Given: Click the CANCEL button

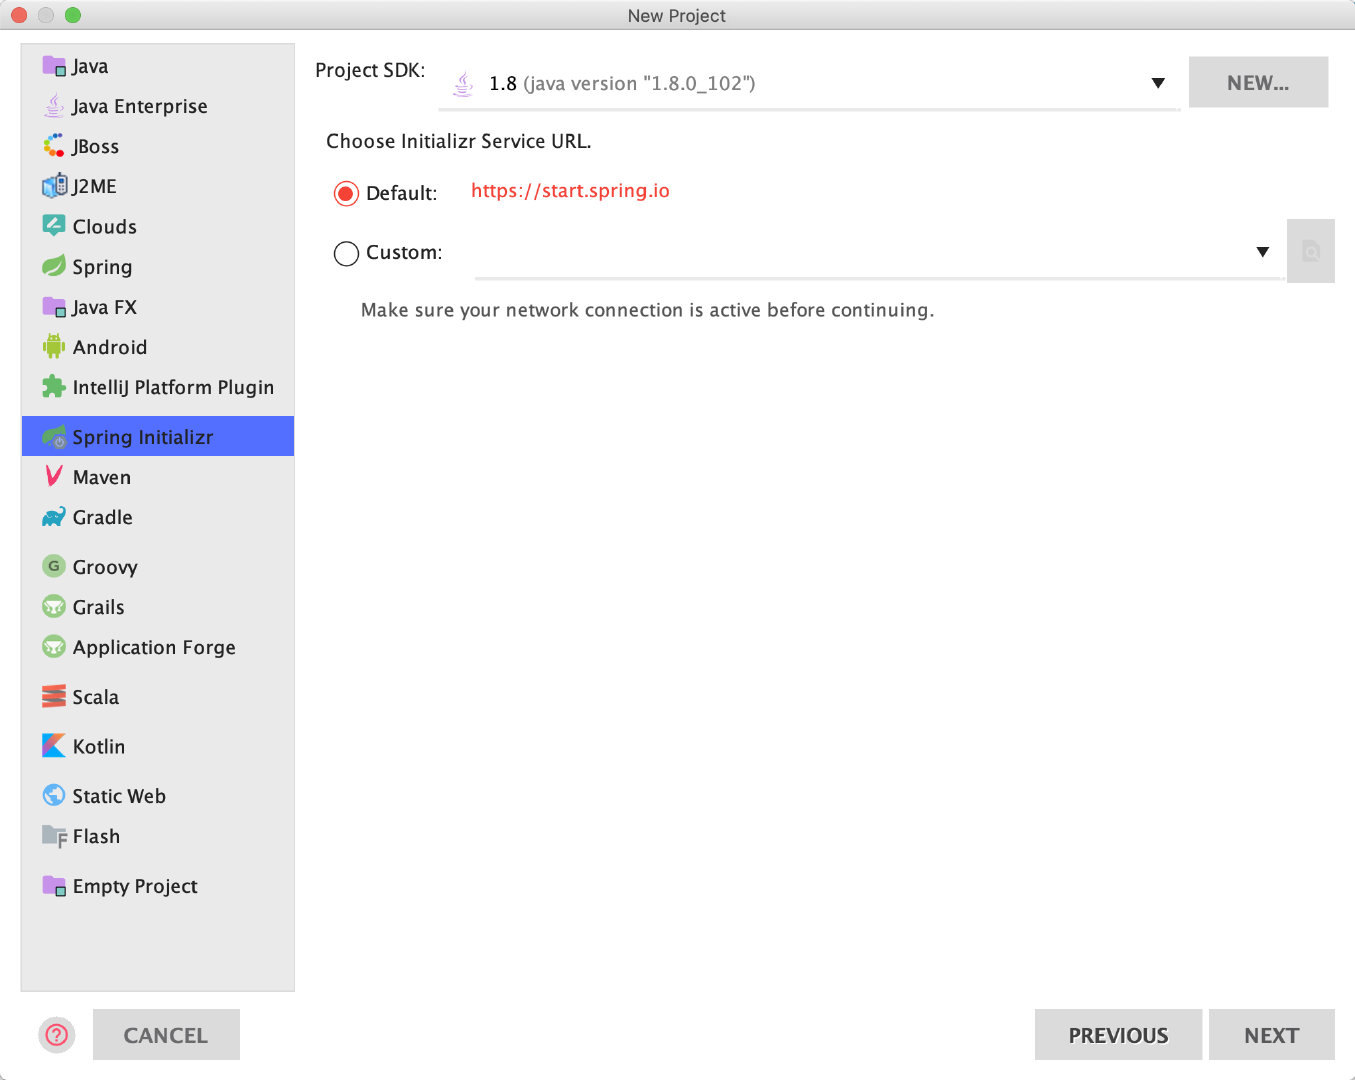Looking at the screenshot, I should [166, 1035].
